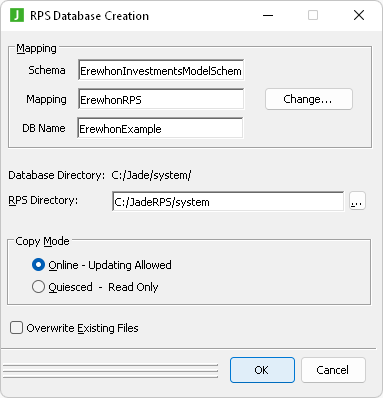
Task: Click the Database Directory path C:/Jade/system/
Action: pyautogui.click(x=151, y=175)
